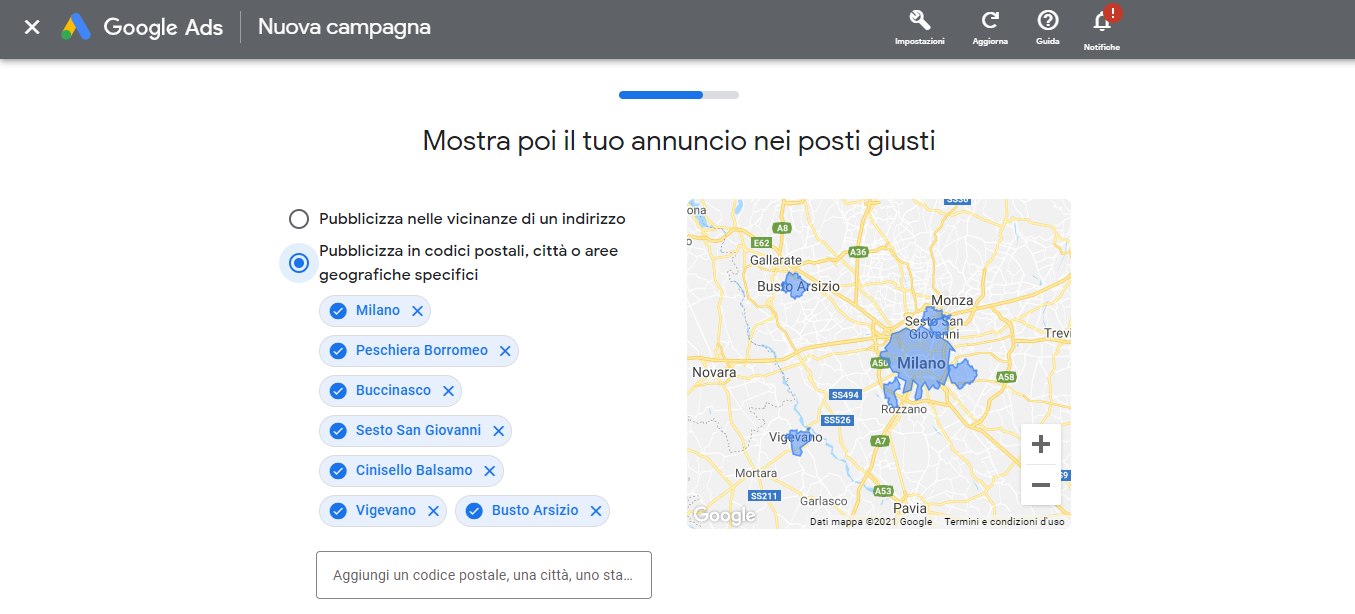Image resolution: width=1355 pixels, height=614 pixels.
Task: Select 'Pubblicizza in codici postali' radio option
Action: 299,263
